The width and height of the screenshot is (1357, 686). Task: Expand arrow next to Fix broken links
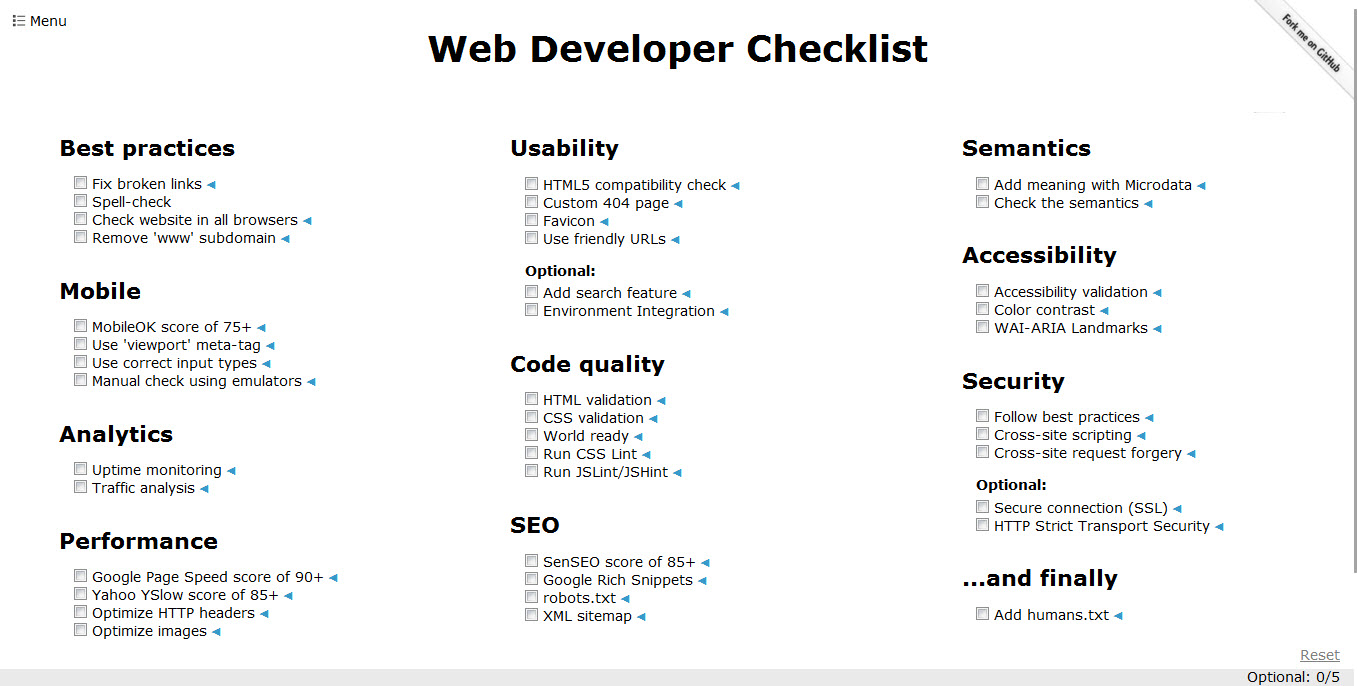click(211, 185)
